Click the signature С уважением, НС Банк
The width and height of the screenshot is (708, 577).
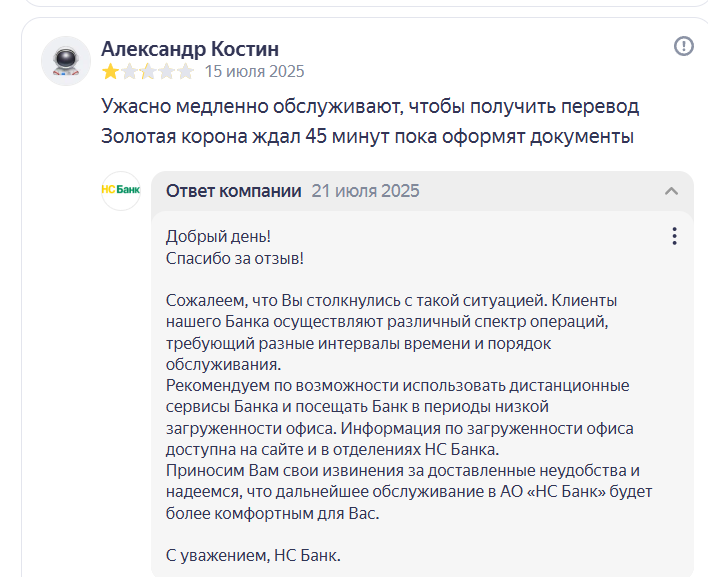click(x=253, y=555)
